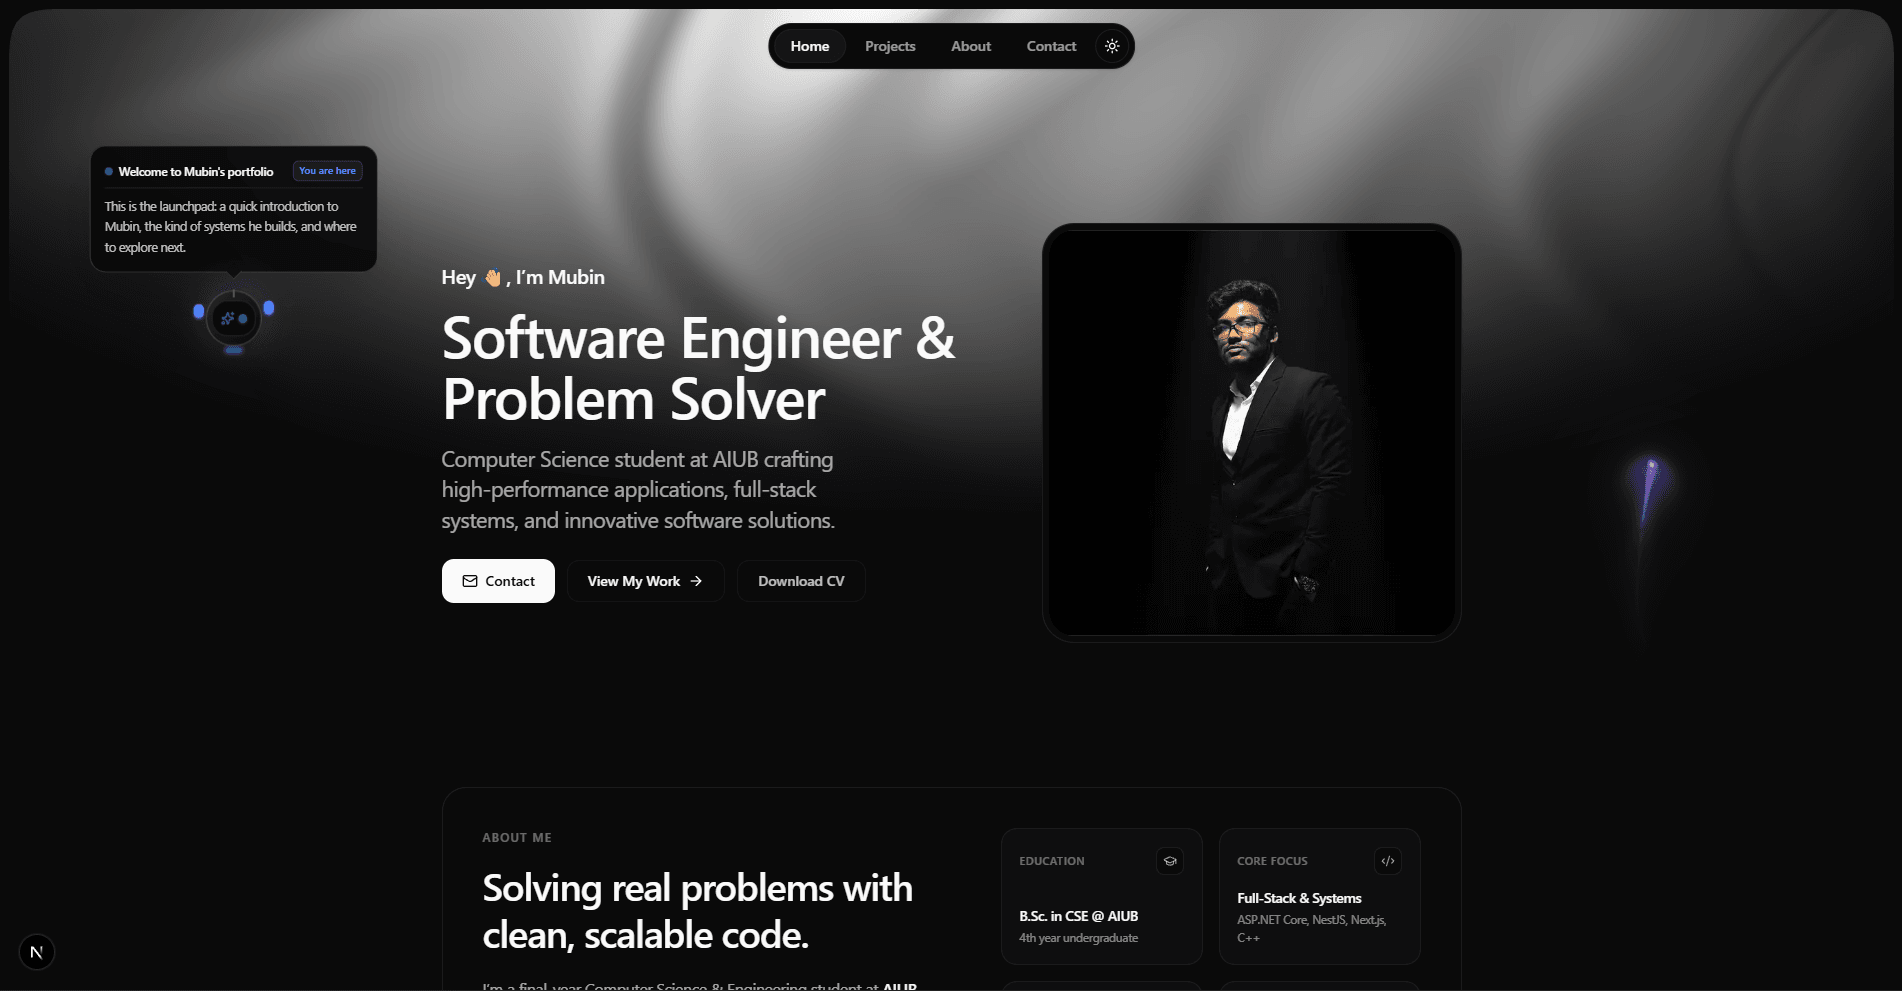
Task: Click the waving hand emoji in greeting
Action: click(492, 278)
